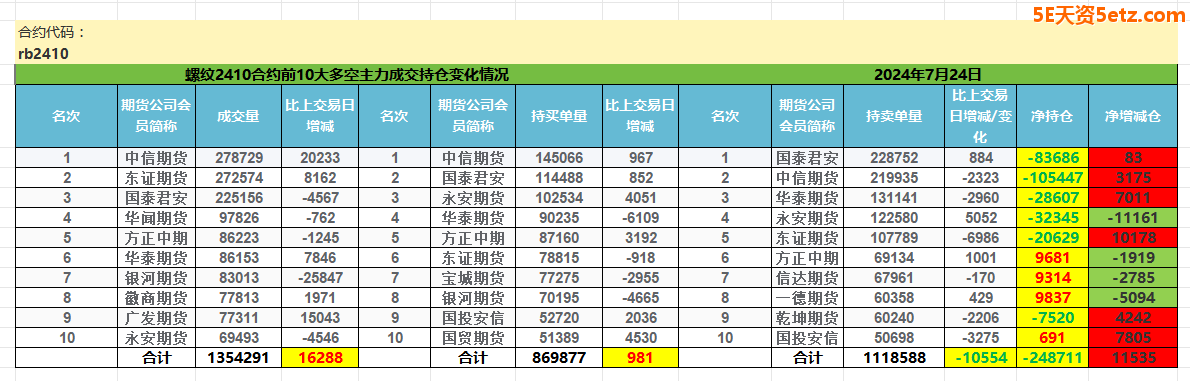Image resolution: width=1190 pixels, height=381 pixels.
Task: Click the net position value 9681
Action: point(1052,257)
